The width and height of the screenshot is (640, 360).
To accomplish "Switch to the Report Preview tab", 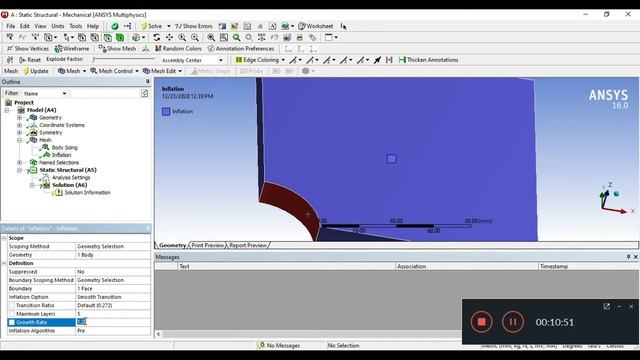I will [248, 245].
